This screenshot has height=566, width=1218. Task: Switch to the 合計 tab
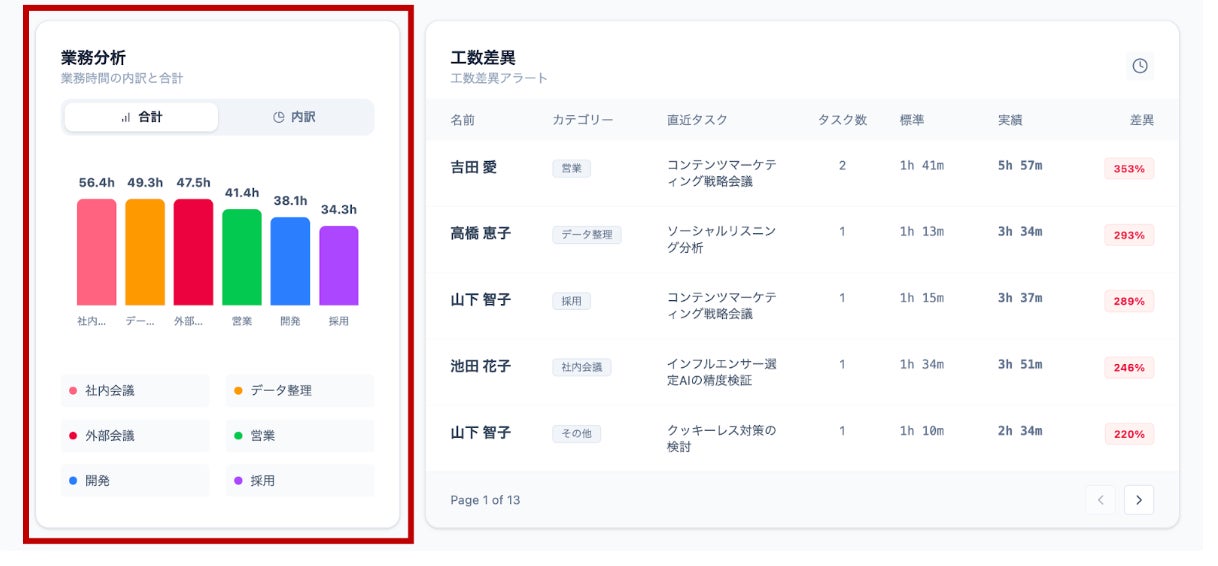pos(141,117)
